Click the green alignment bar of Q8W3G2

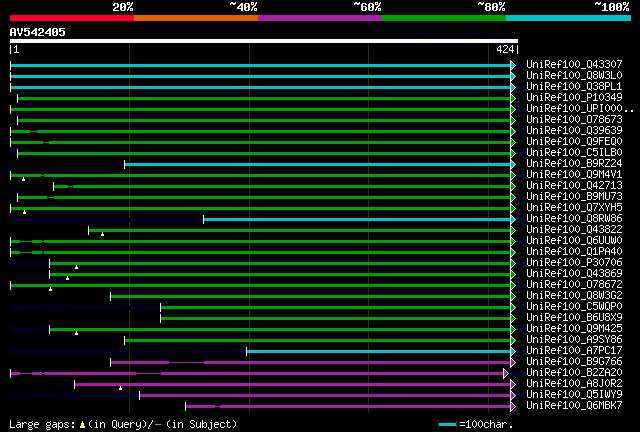point(310,296)
